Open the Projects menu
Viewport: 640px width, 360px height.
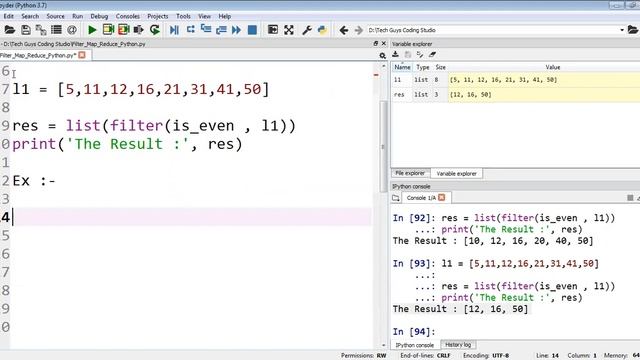click(158, 16)
